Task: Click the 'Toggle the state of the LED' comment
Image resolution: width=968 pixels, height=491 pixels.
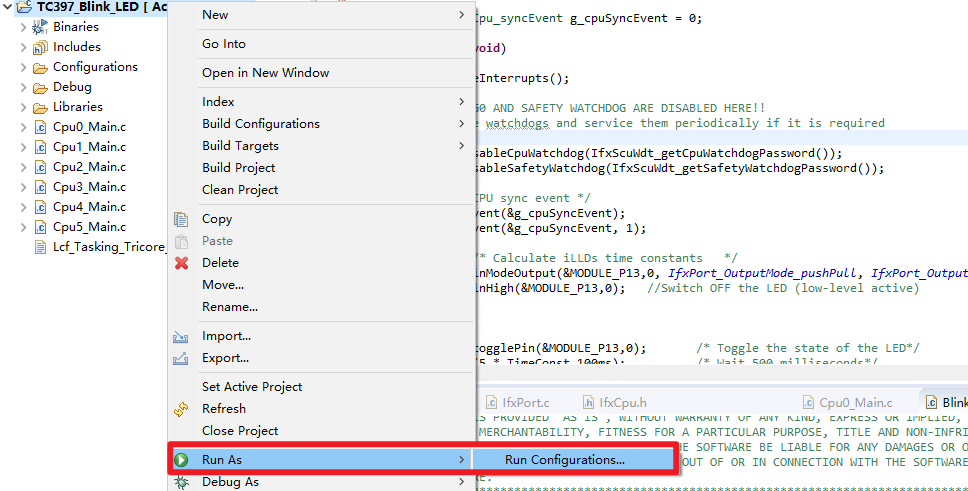Action: 808,348
